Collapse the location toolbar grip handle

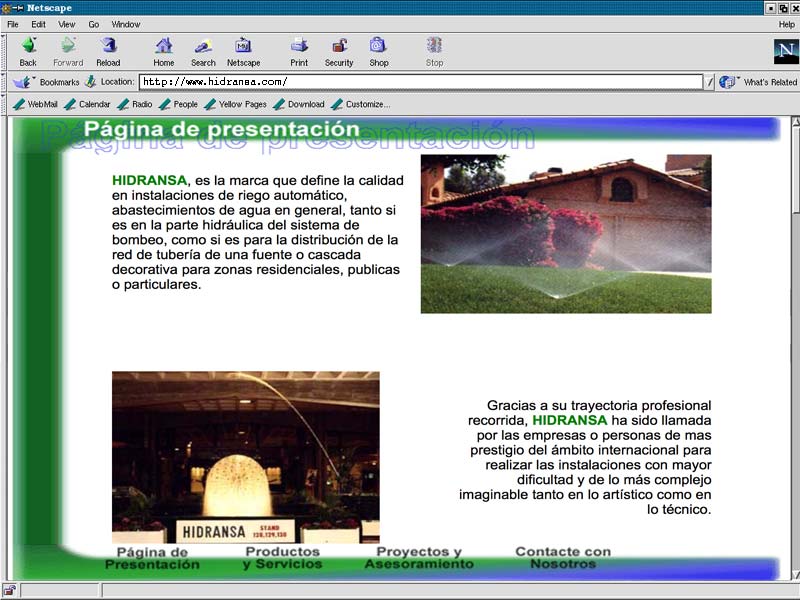point(4,82)
